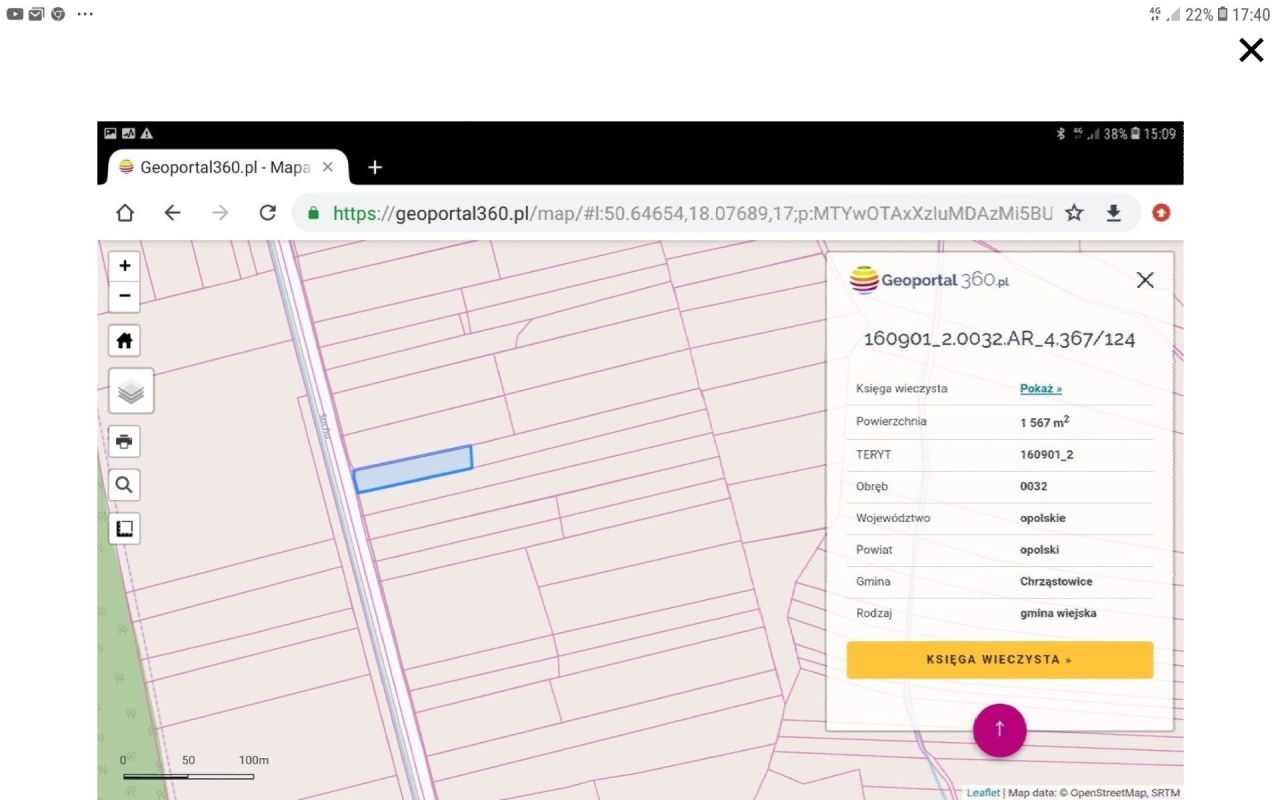Bookmark this page with star icon

click(1074, 213)
